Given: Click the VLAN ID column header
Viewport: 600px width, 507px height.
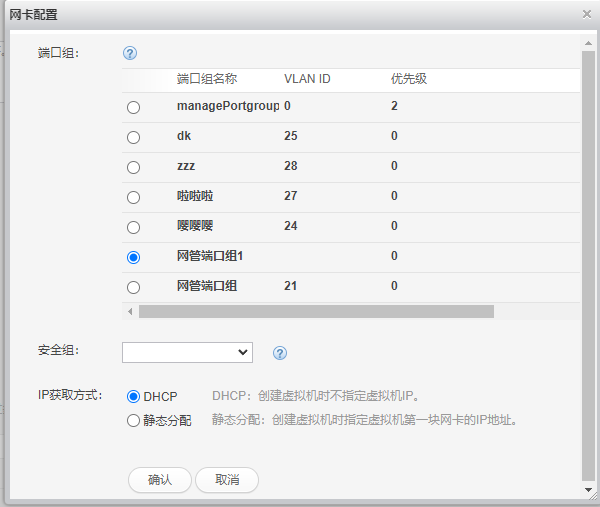Looking at the screenshot, I should 307,79.
